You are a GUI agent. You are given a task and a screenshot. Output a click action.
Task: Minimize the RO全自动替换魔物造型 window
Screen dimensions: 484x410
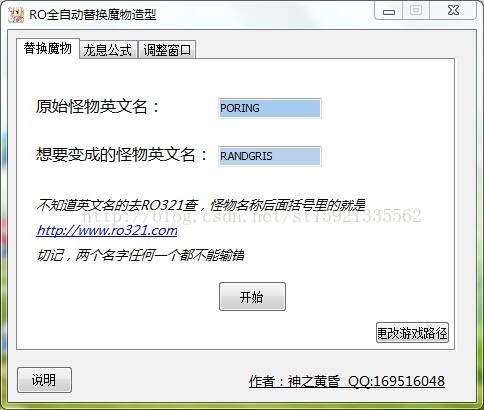pos(389,11)
